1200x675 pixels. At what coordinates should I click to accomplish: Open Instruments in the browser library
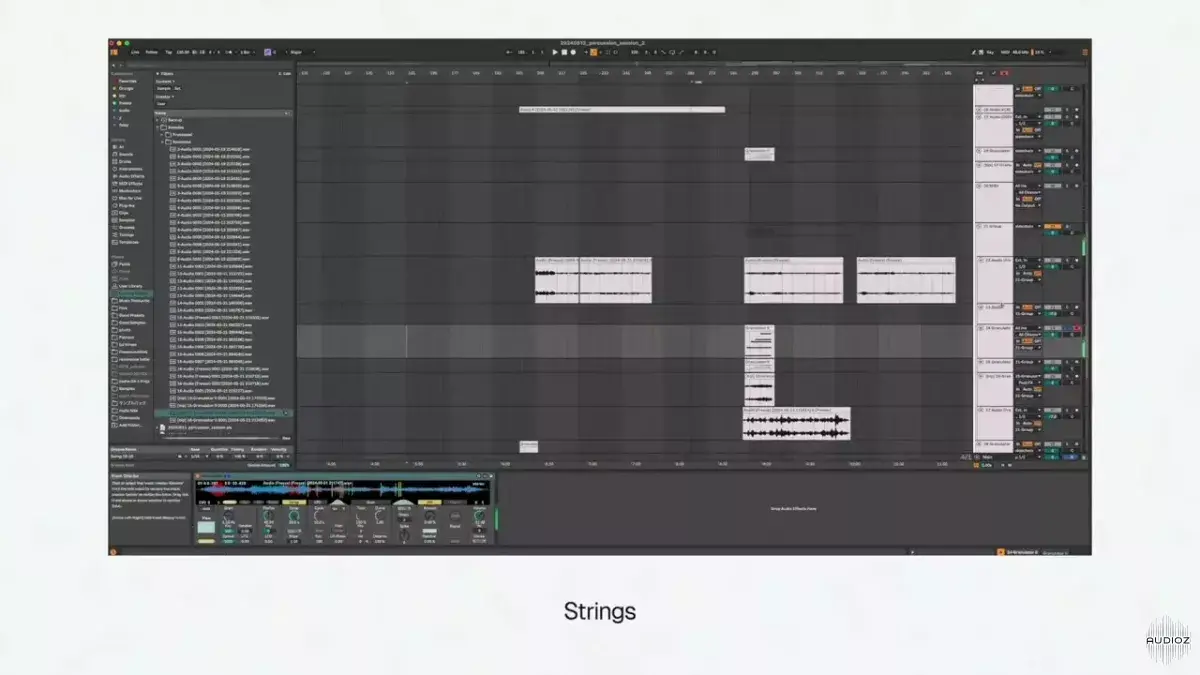click(129, 168)
